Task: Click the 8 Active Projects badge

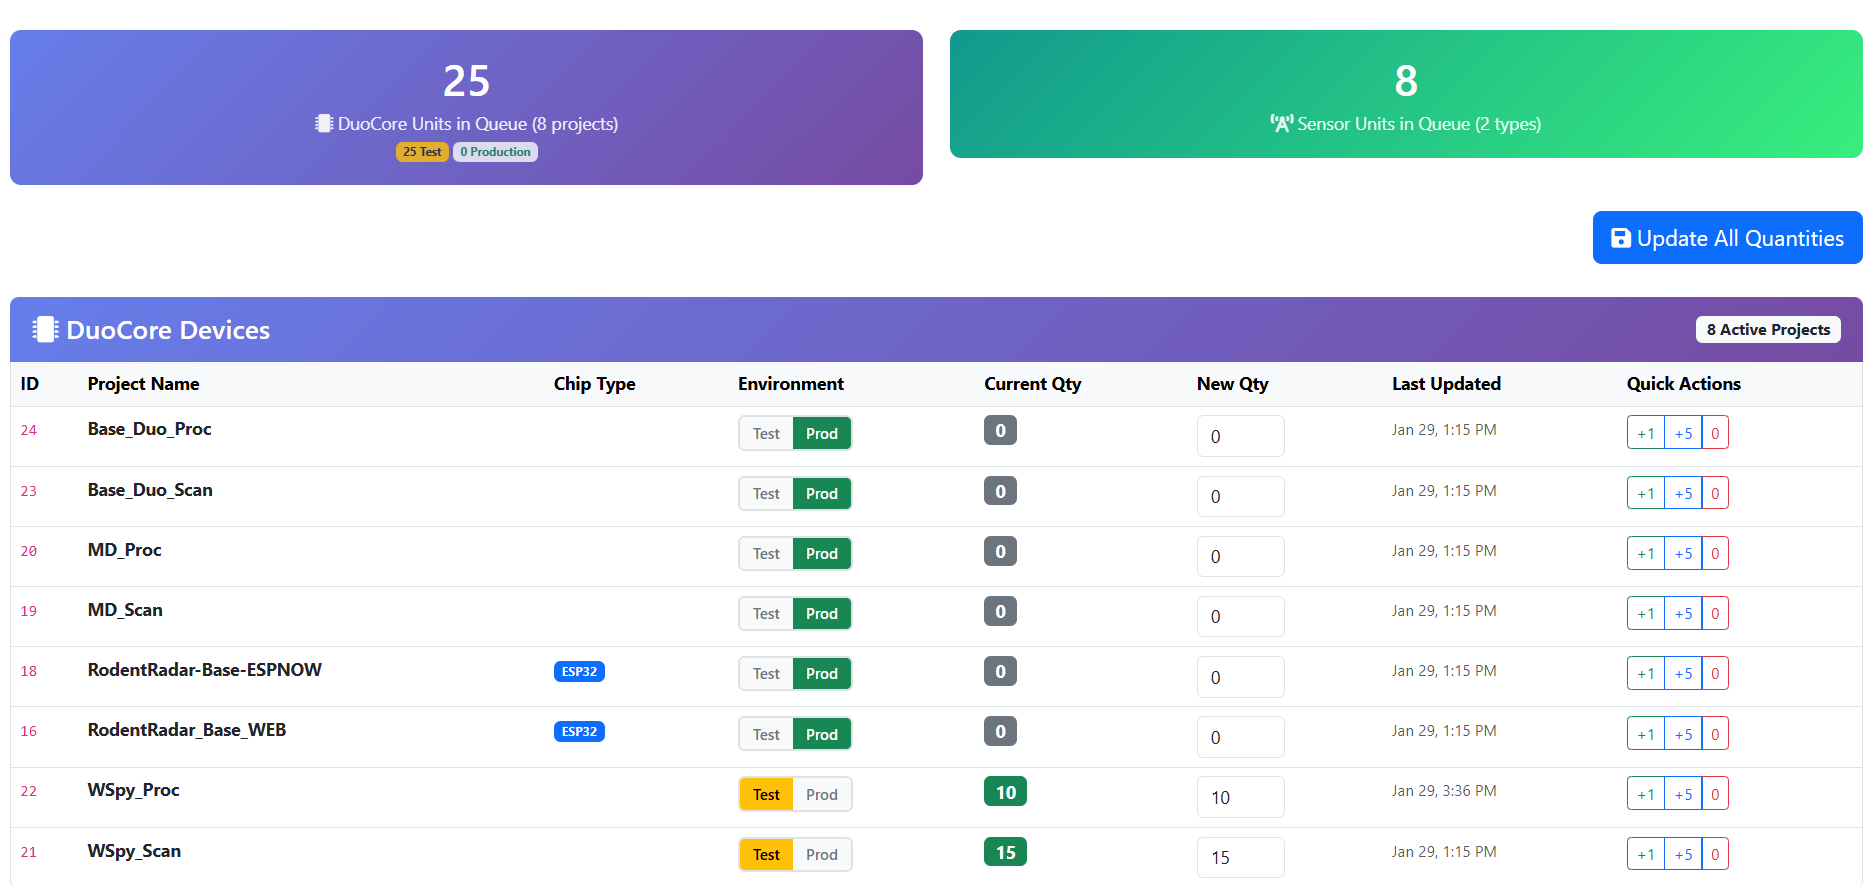Action: [1768, 330]
